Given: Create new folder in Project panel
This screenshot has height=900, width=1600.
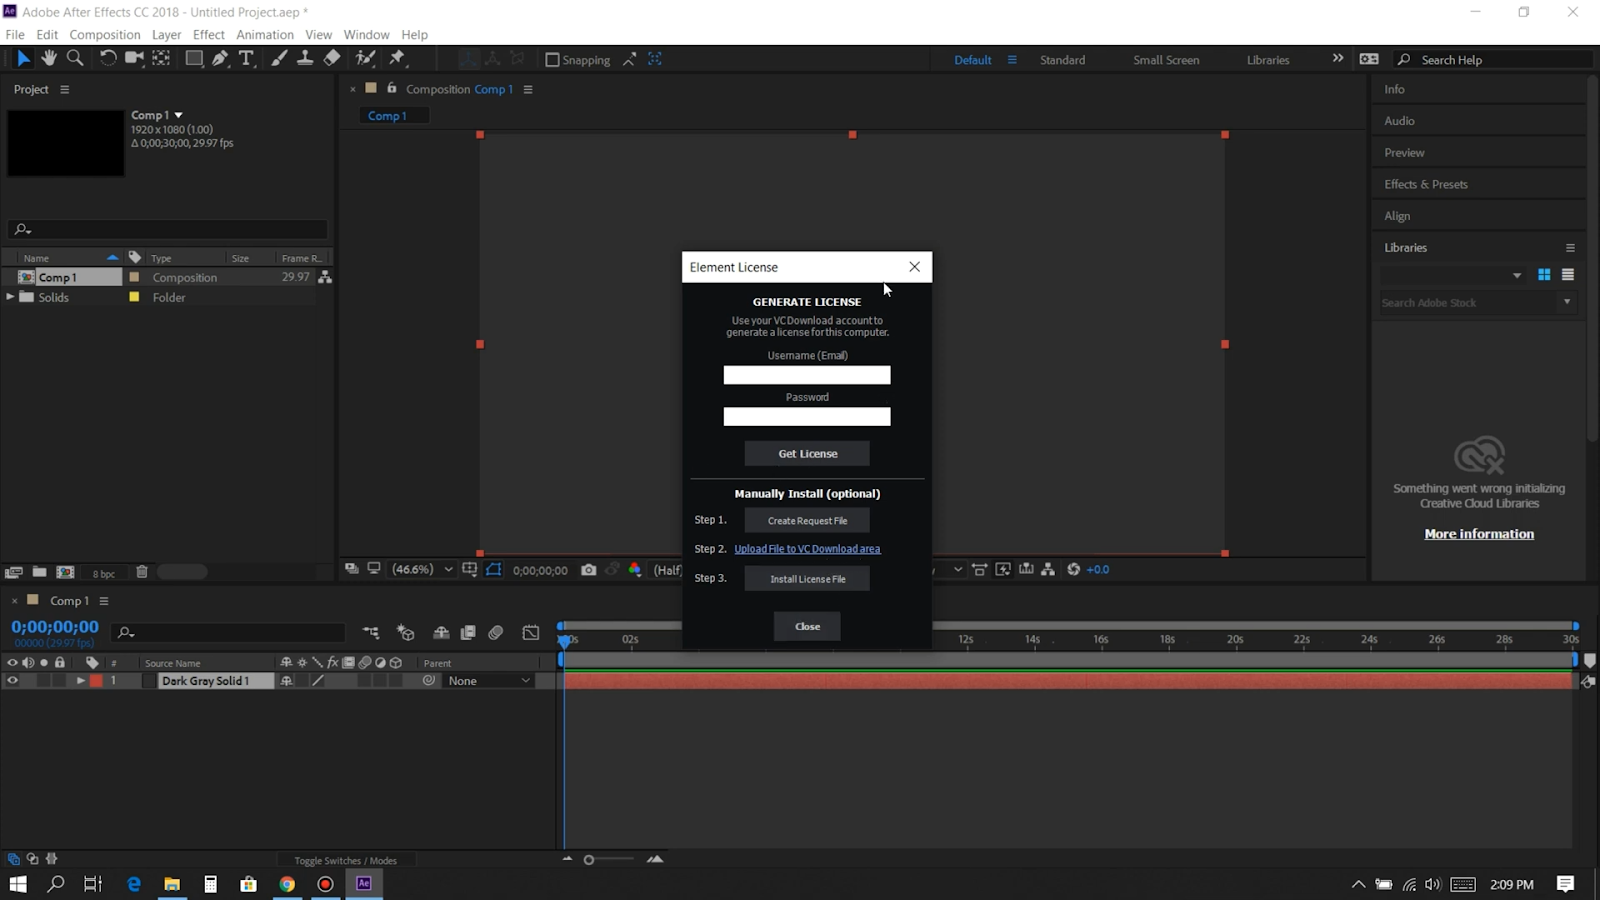Looking at the screenshot, I should click(x=39, y=572).
